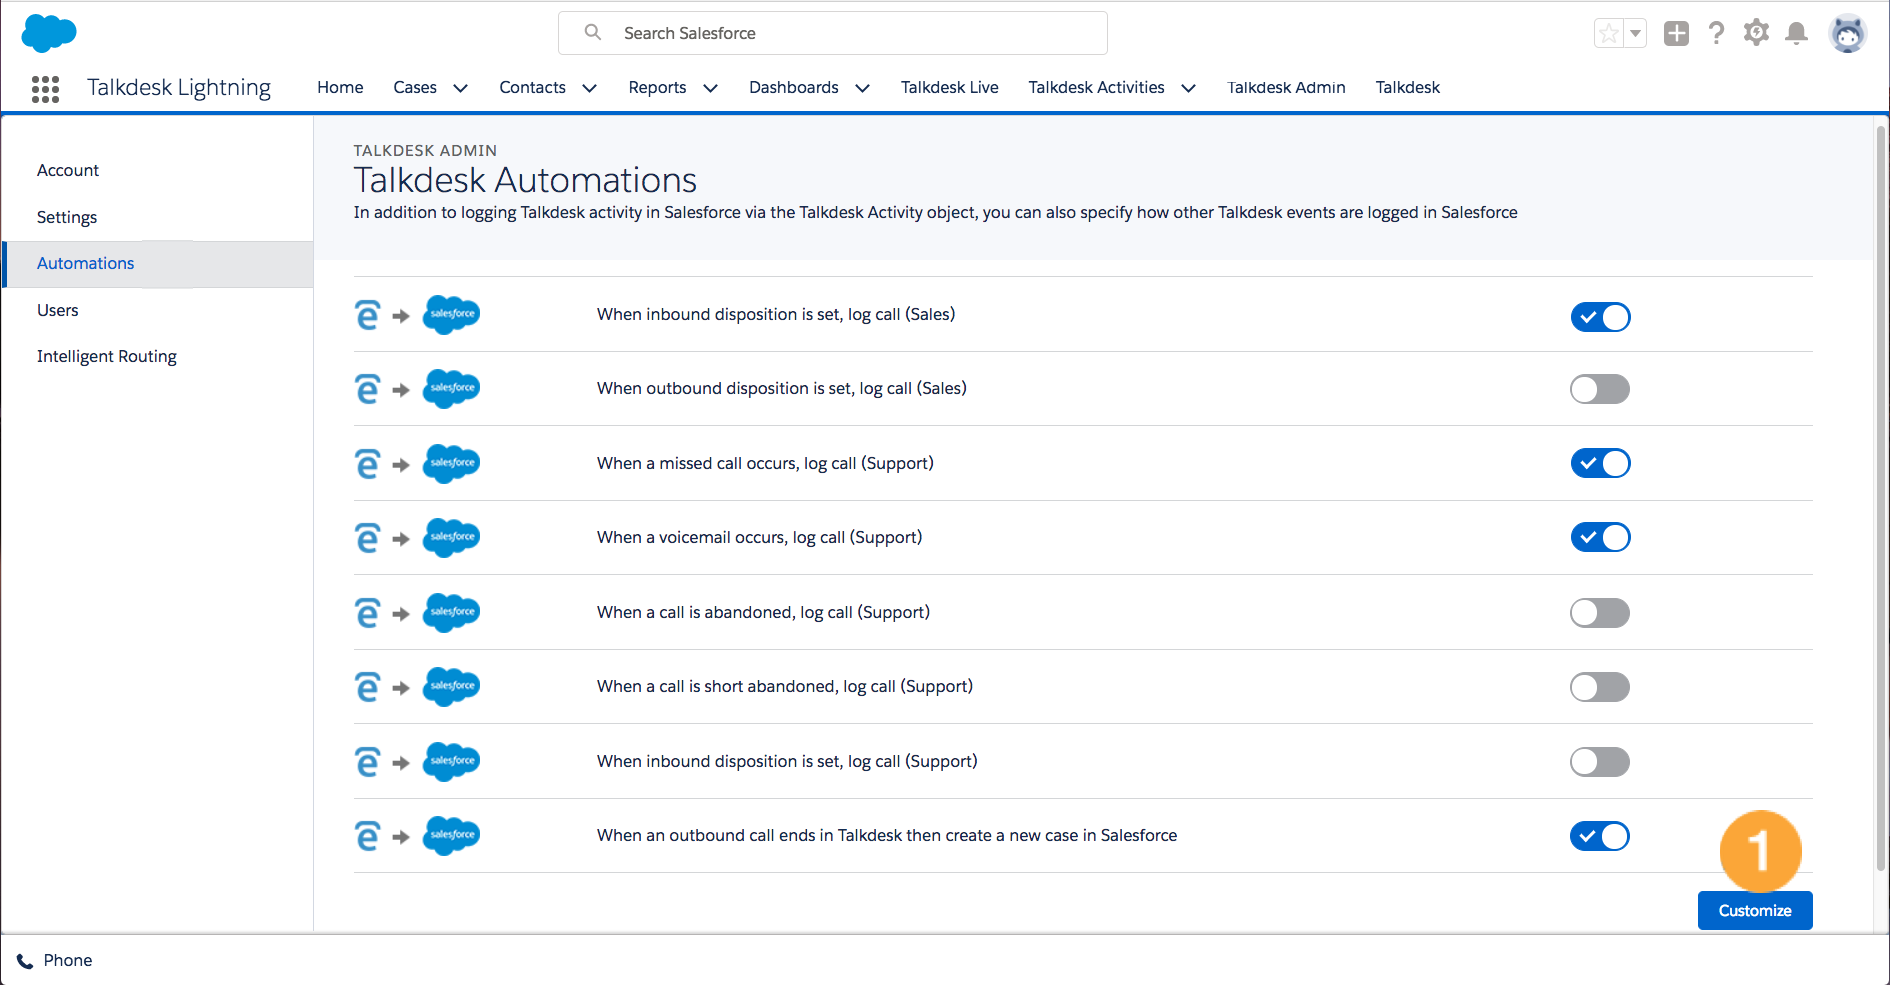1890x985 pixels.
Task: Expand the Cases tab dropdown arrow
Action: click(461, 88)
